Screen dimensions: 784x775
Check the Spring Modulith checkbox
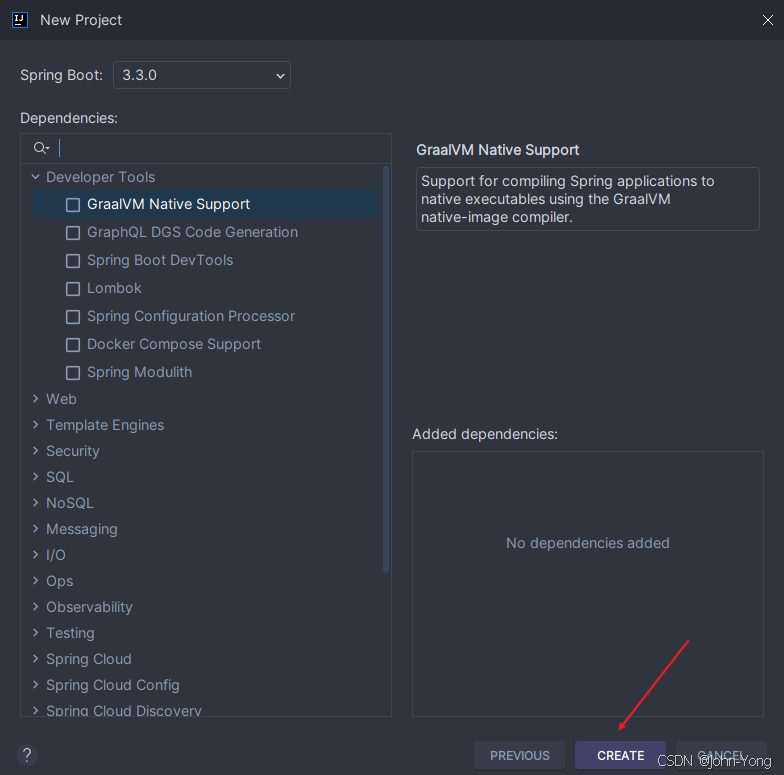(x=73, y=372)
